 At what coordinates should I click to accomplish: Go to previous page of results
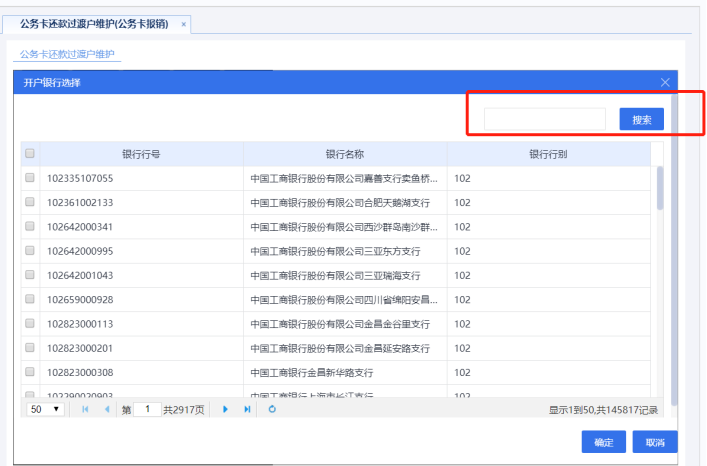click(x=107, y=409)
